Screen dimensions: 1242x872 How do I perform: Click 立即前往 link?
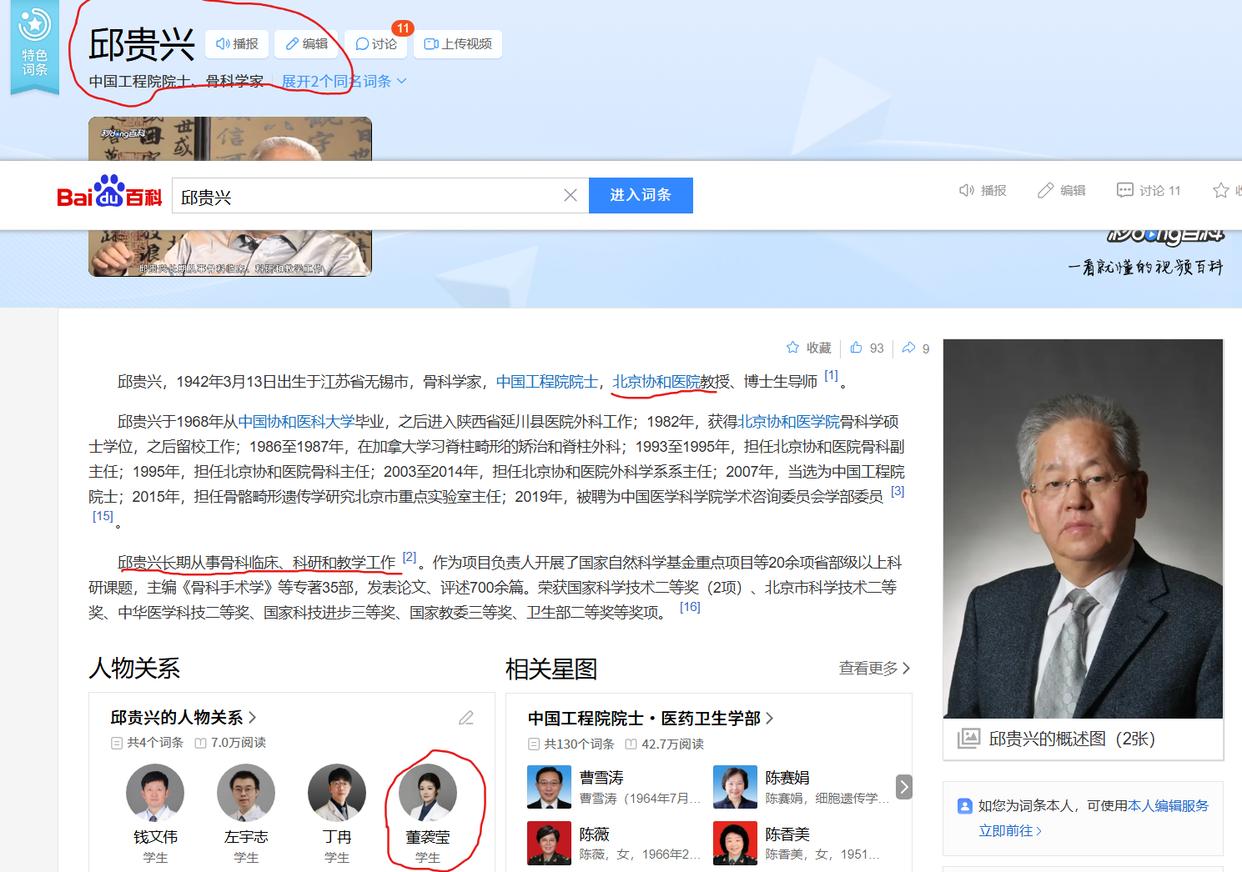pos(1010,830)
